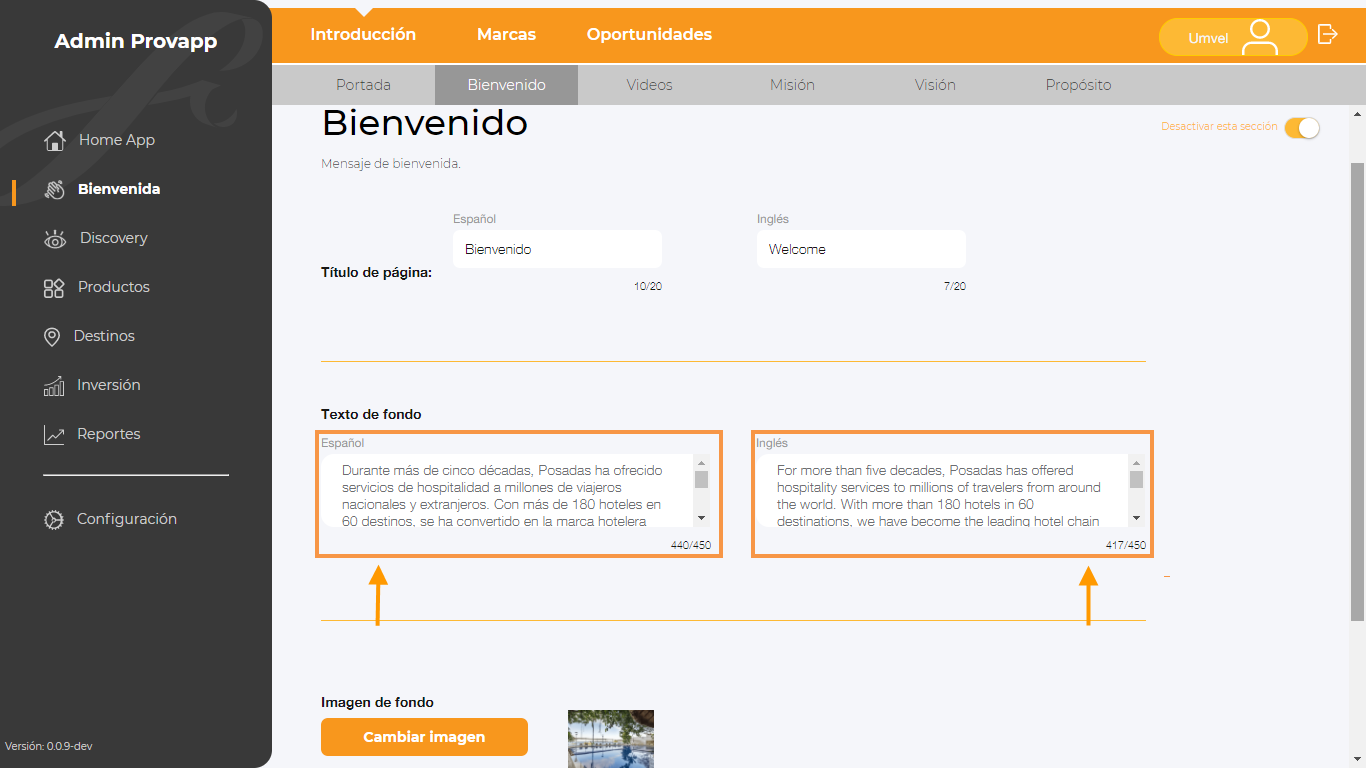
Task: Toggle the Desactivar esta sección switch
Action: 1302,127
